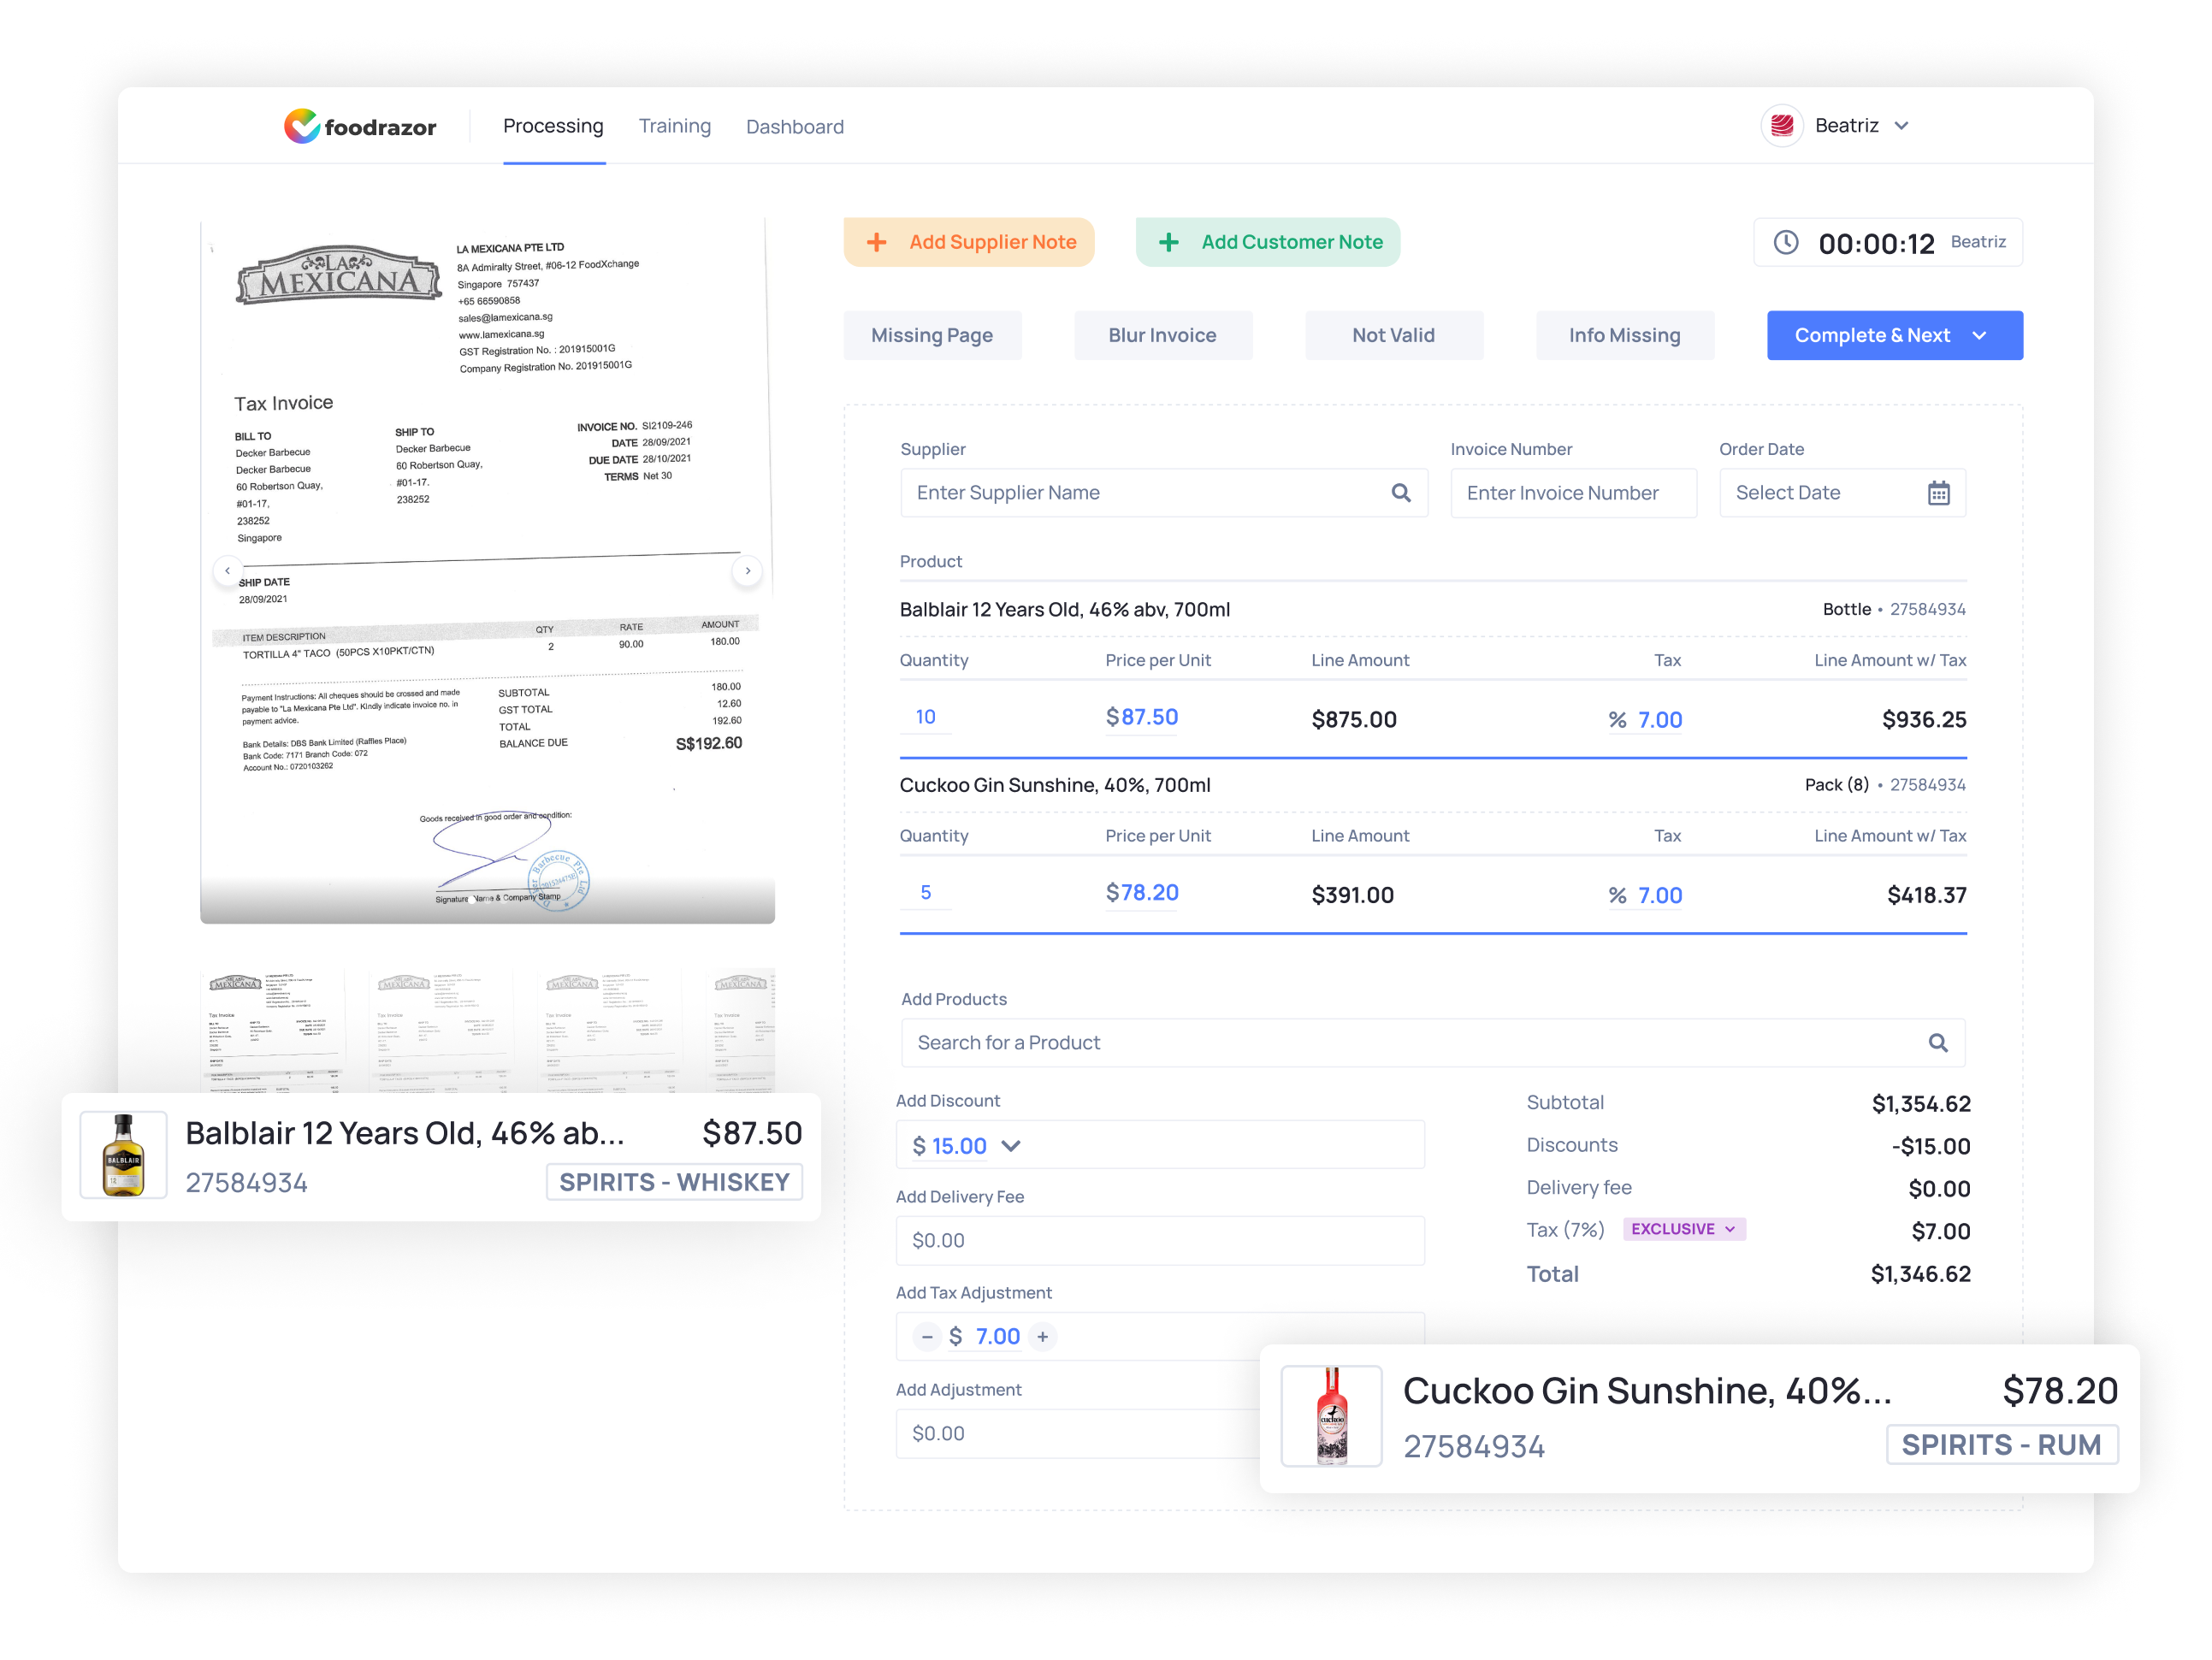Go to the Dashboard tab
The width and height of the screenshot is (2212, 1660).
[795, 127]
